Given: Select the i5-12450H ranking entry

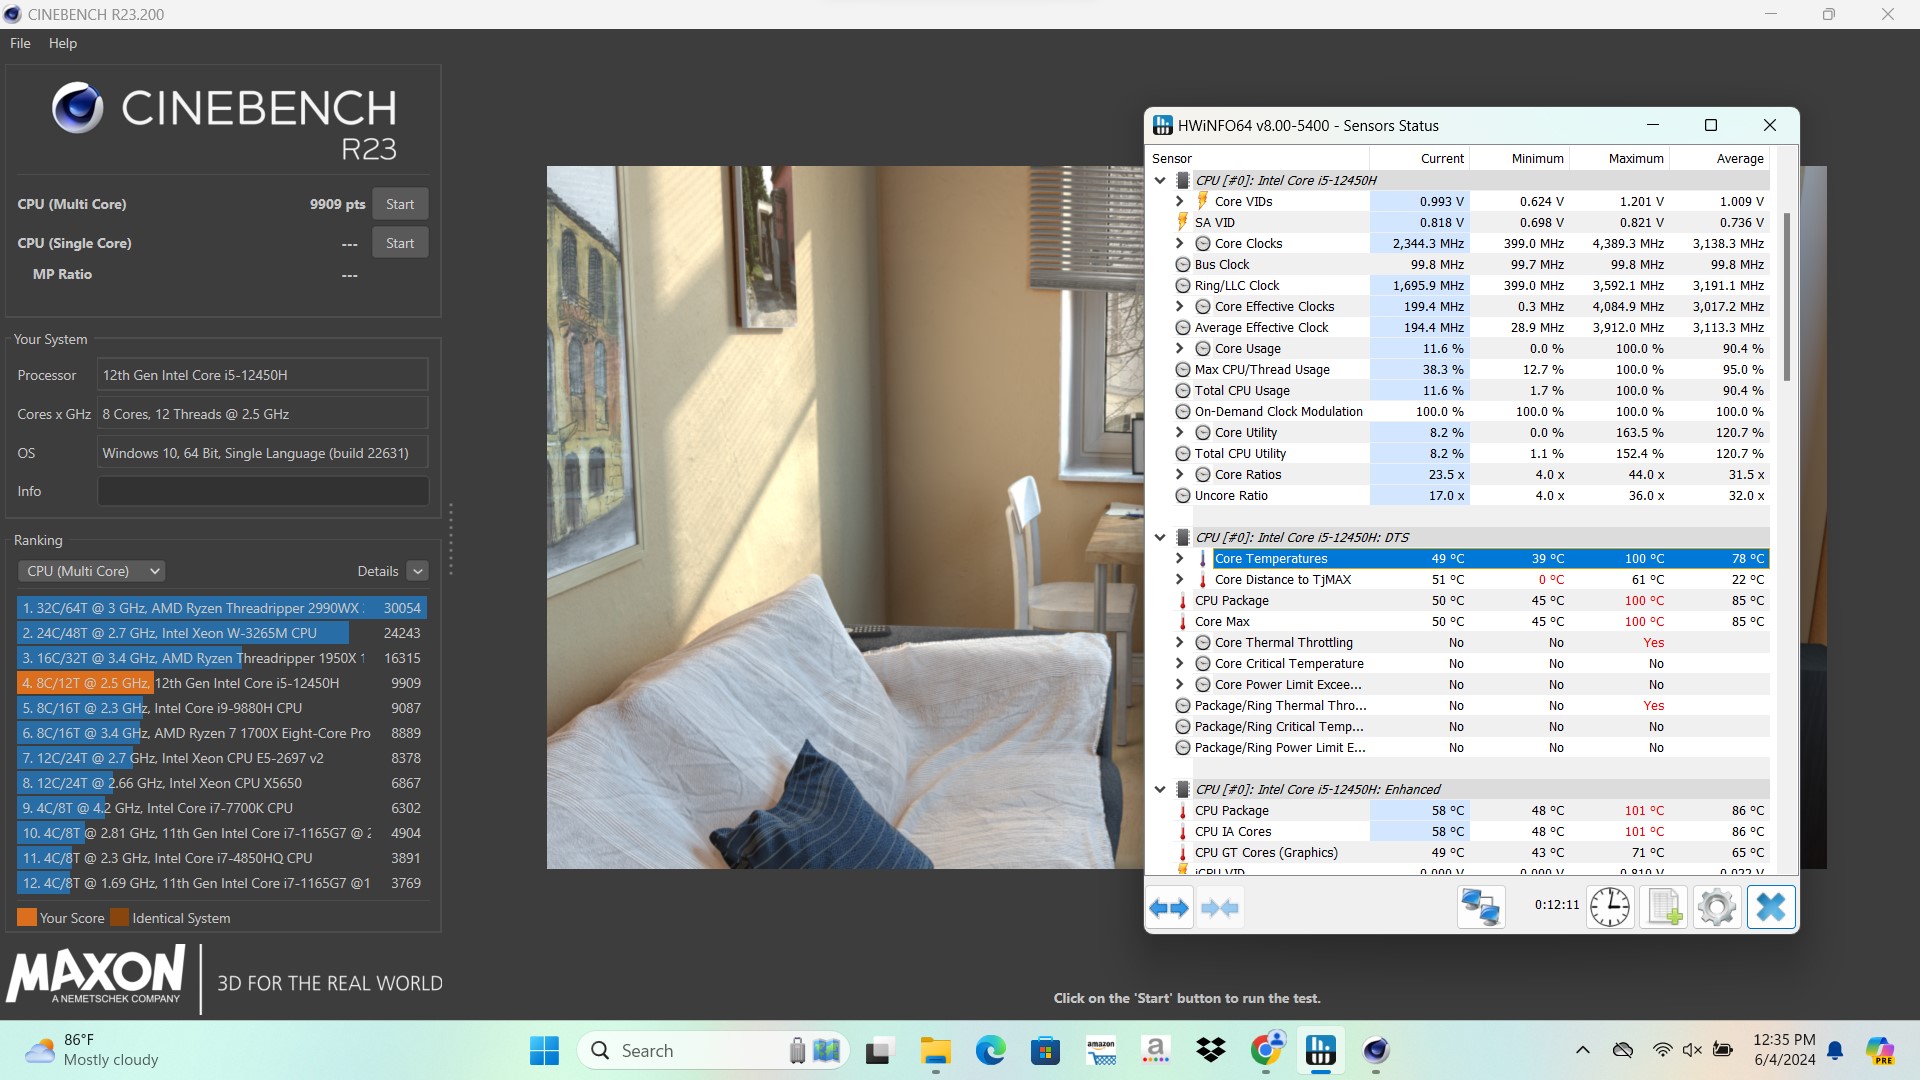Looking at the screenshot, I should (x=222, y=683).
